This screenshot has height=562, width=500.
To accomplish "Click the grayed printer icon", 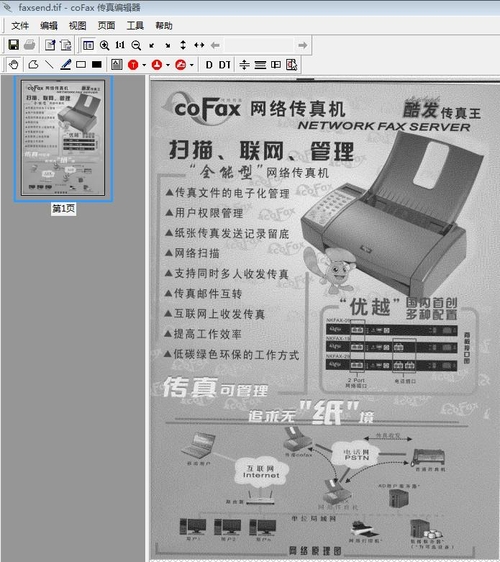I will point(30,45).
